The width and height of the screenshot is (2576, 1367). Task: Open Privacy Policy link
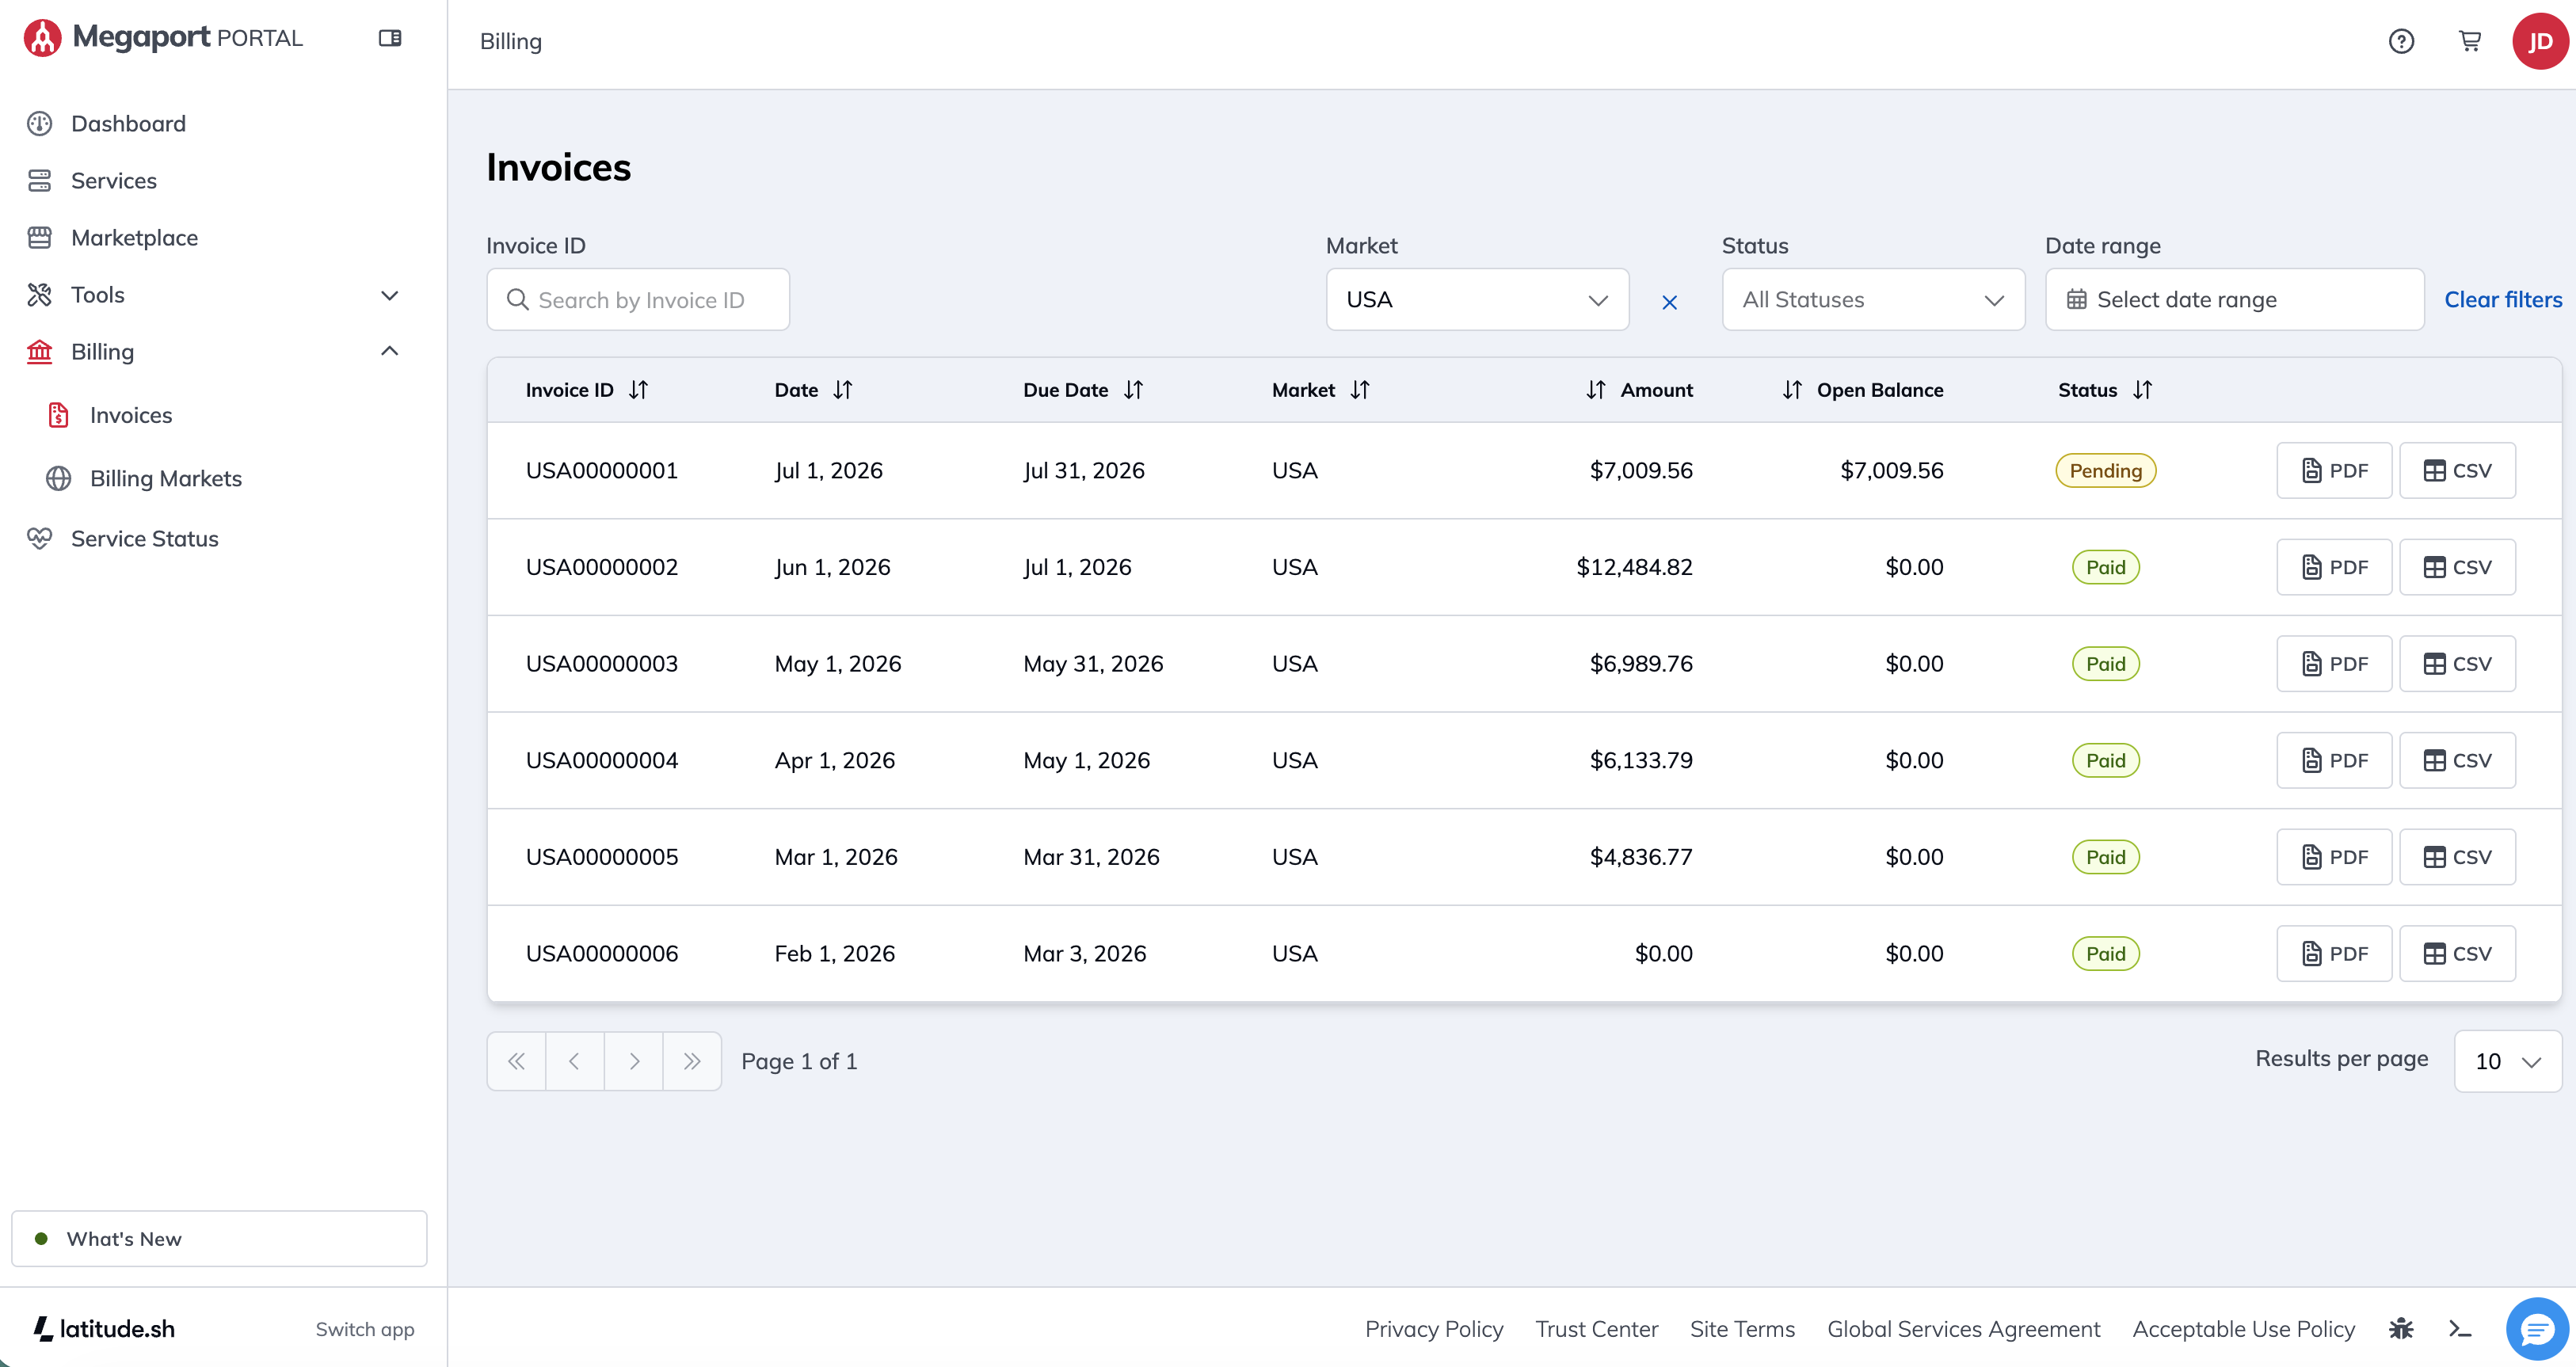(1434, 1329)
